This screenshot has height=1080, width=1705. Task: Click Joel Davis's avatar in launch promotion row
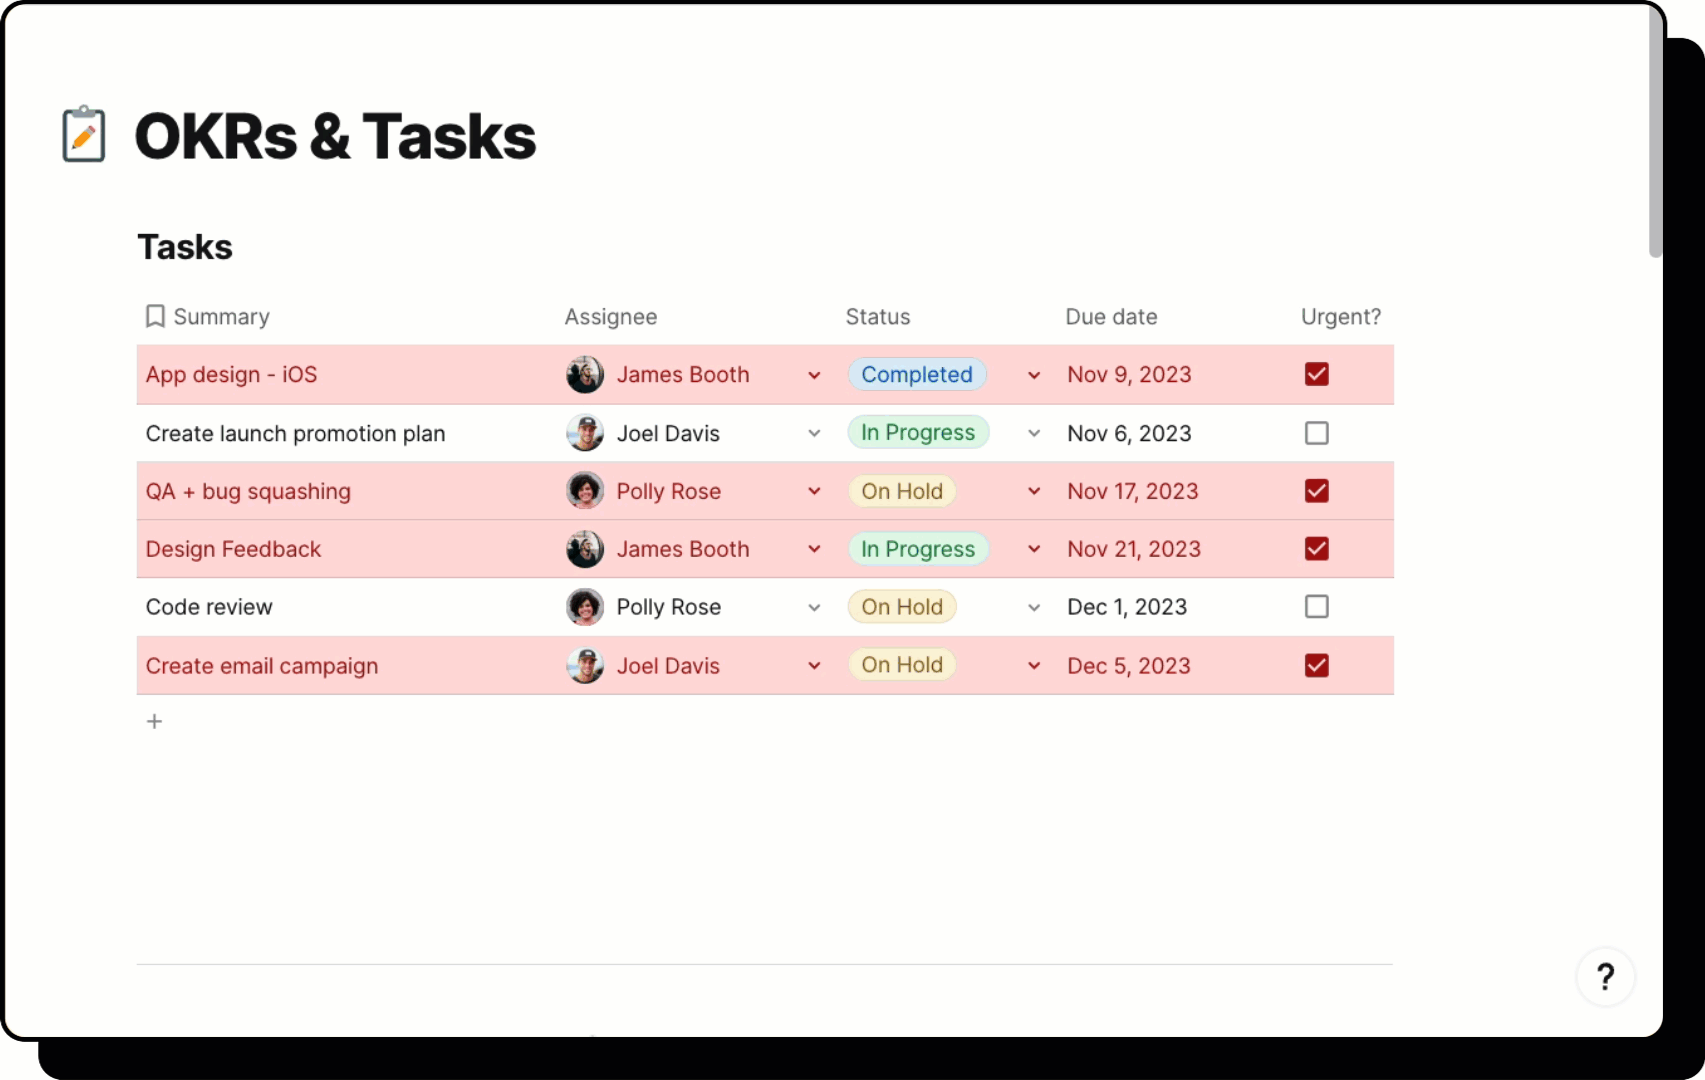585,433
